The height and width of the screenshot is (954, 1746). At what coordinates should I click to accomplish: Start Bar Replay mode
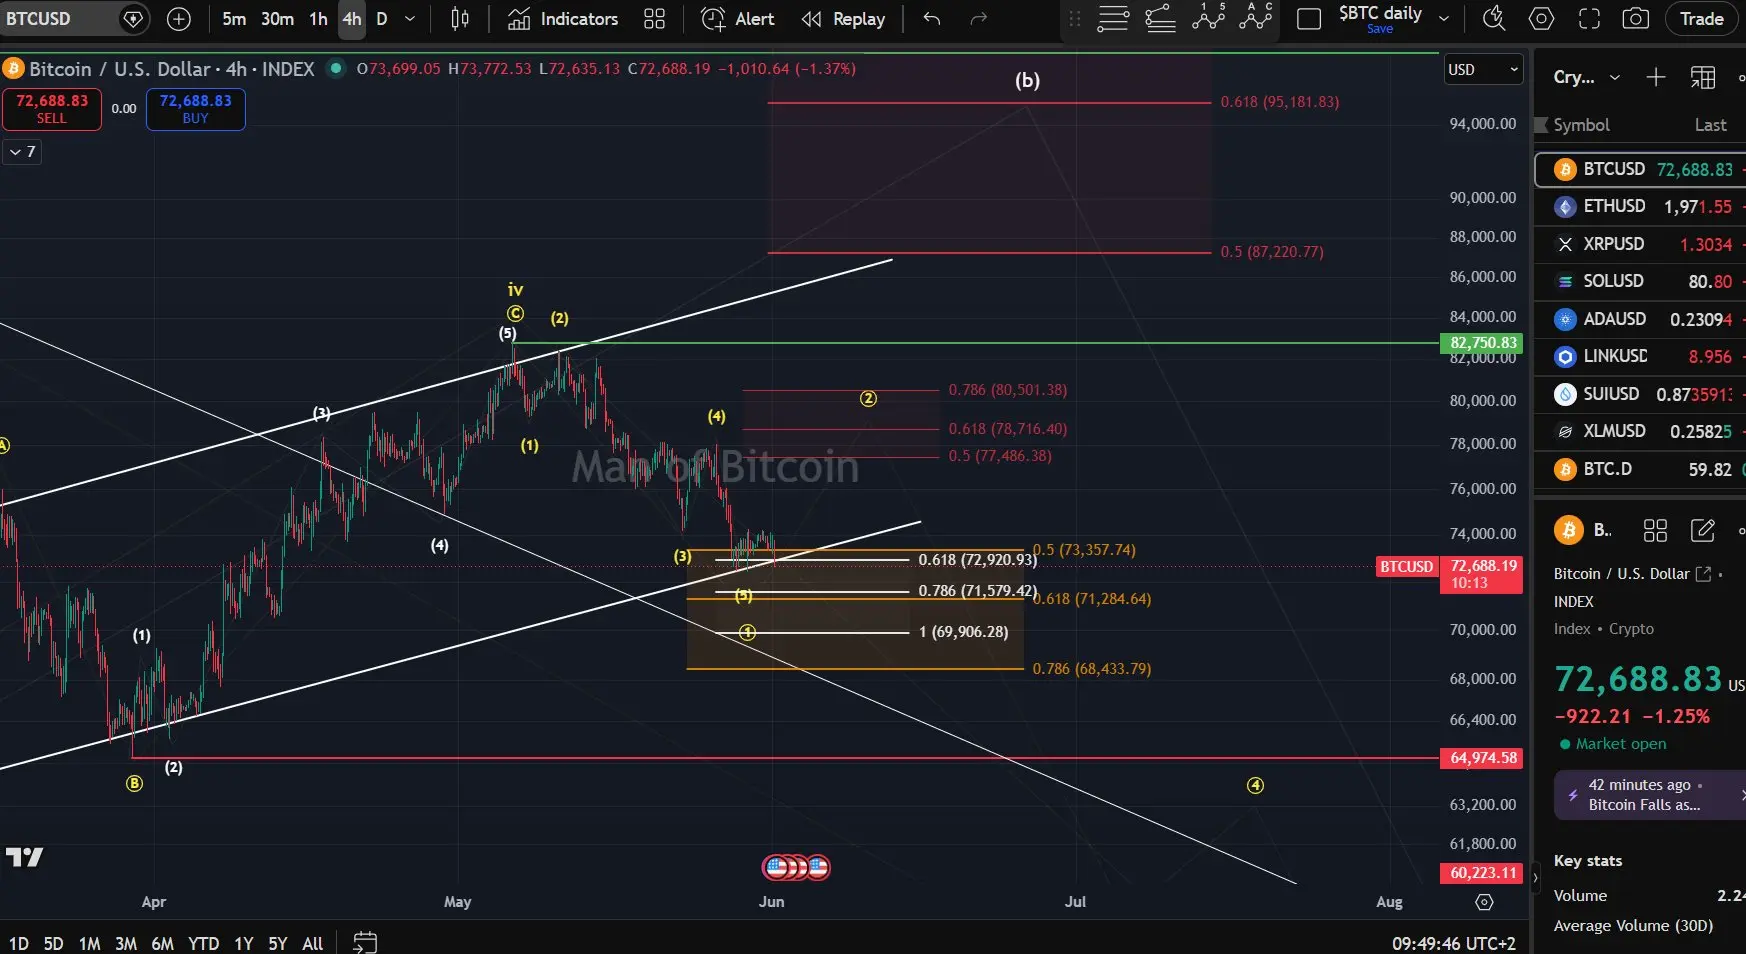click(843, 19)
